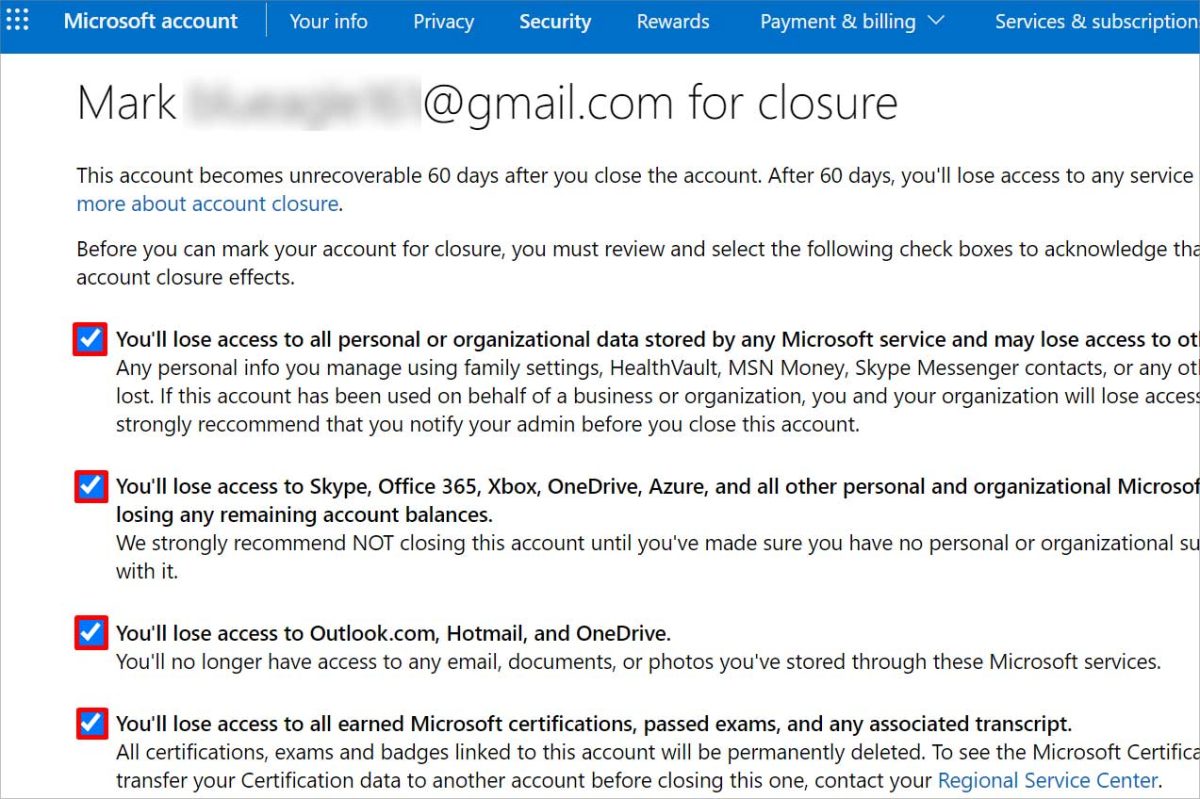Screen dimensions: 1200x799
Task: Uncheck the Outlook.com, Hotmail, and OneDrive checkbox
Action: coord(89,632)
